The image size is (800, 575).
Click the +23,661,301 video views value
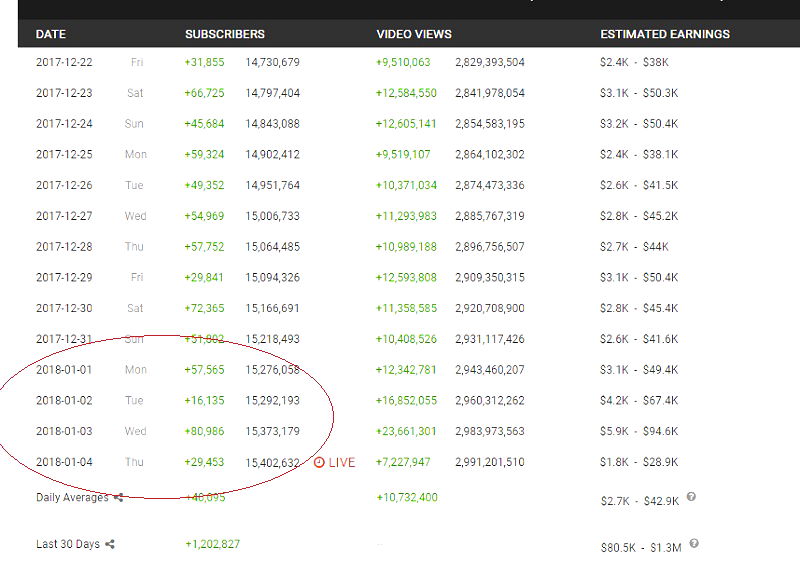[x=406, y=431]
